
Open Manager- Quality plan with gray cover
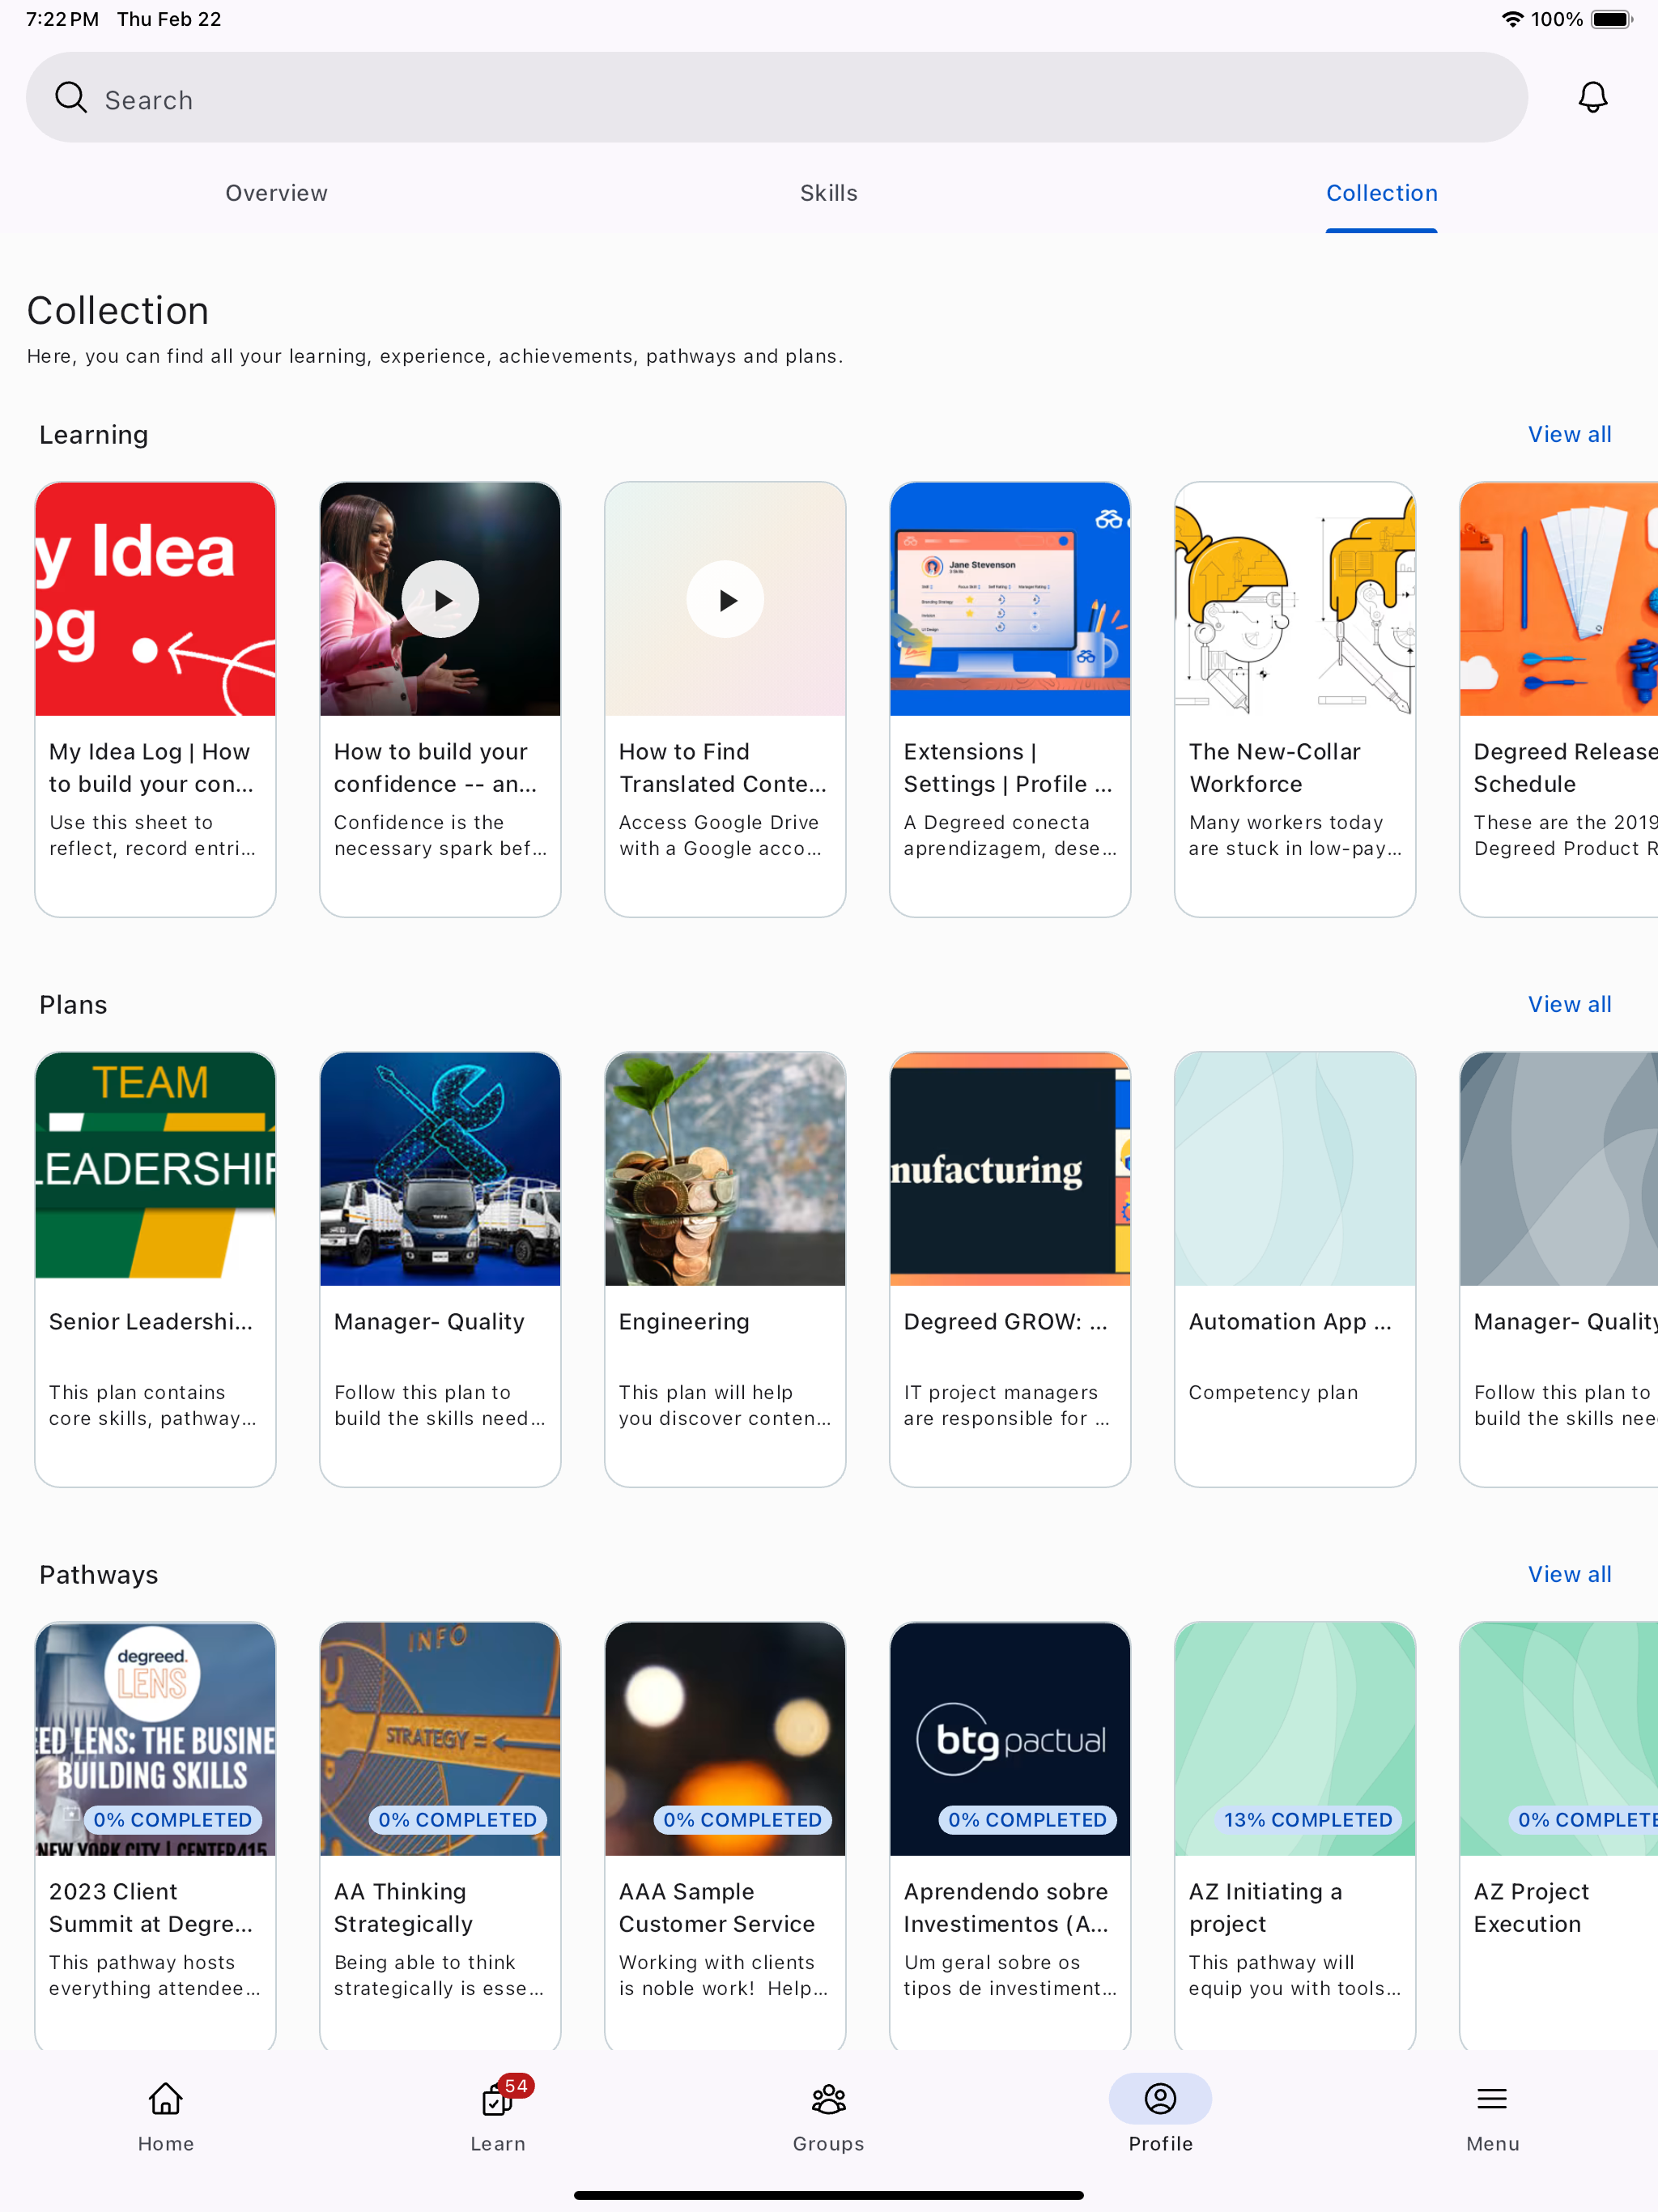1559,1269
